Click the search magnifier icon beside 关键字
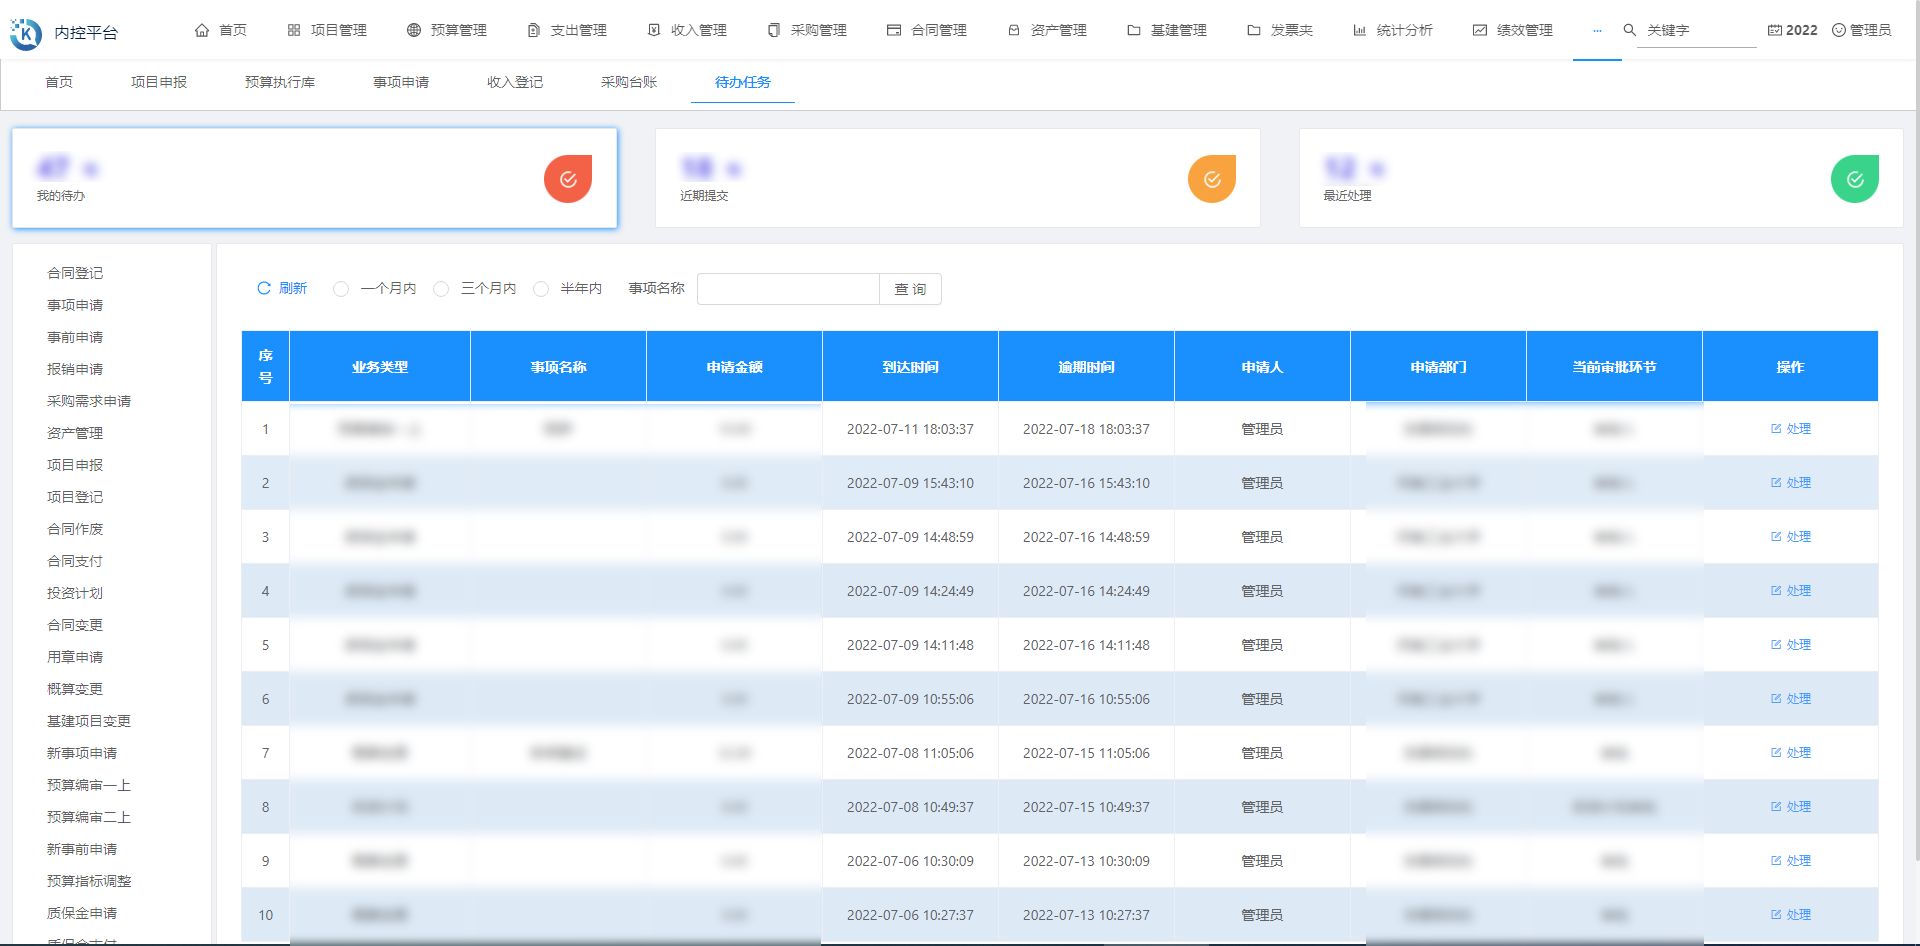This screenshot has width=1920, height=946. (x=1627, y=30)
